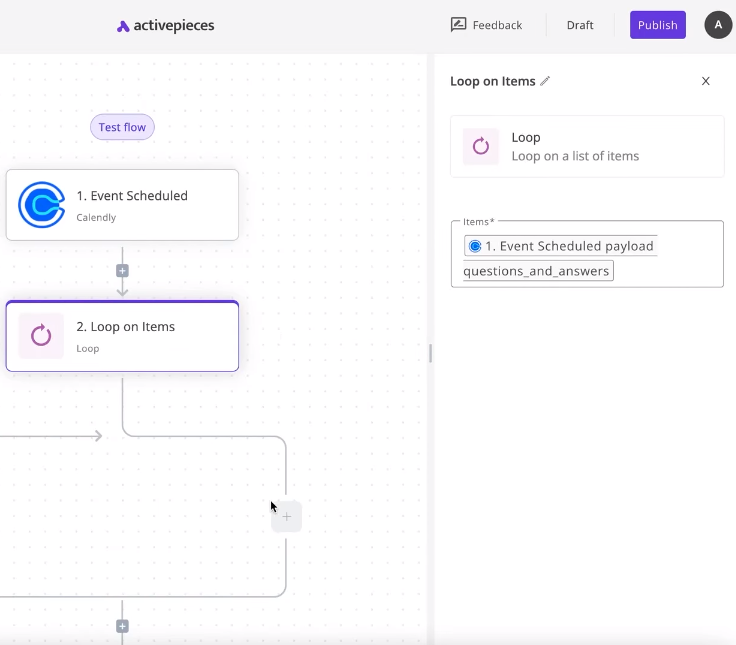Edit the Loop on Items step name
The width and height of the screenshot is (736, 645).
[545, 82]
